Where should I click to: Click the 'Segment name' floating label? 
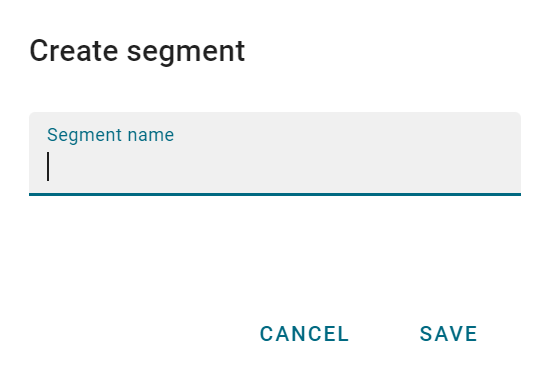110,135
